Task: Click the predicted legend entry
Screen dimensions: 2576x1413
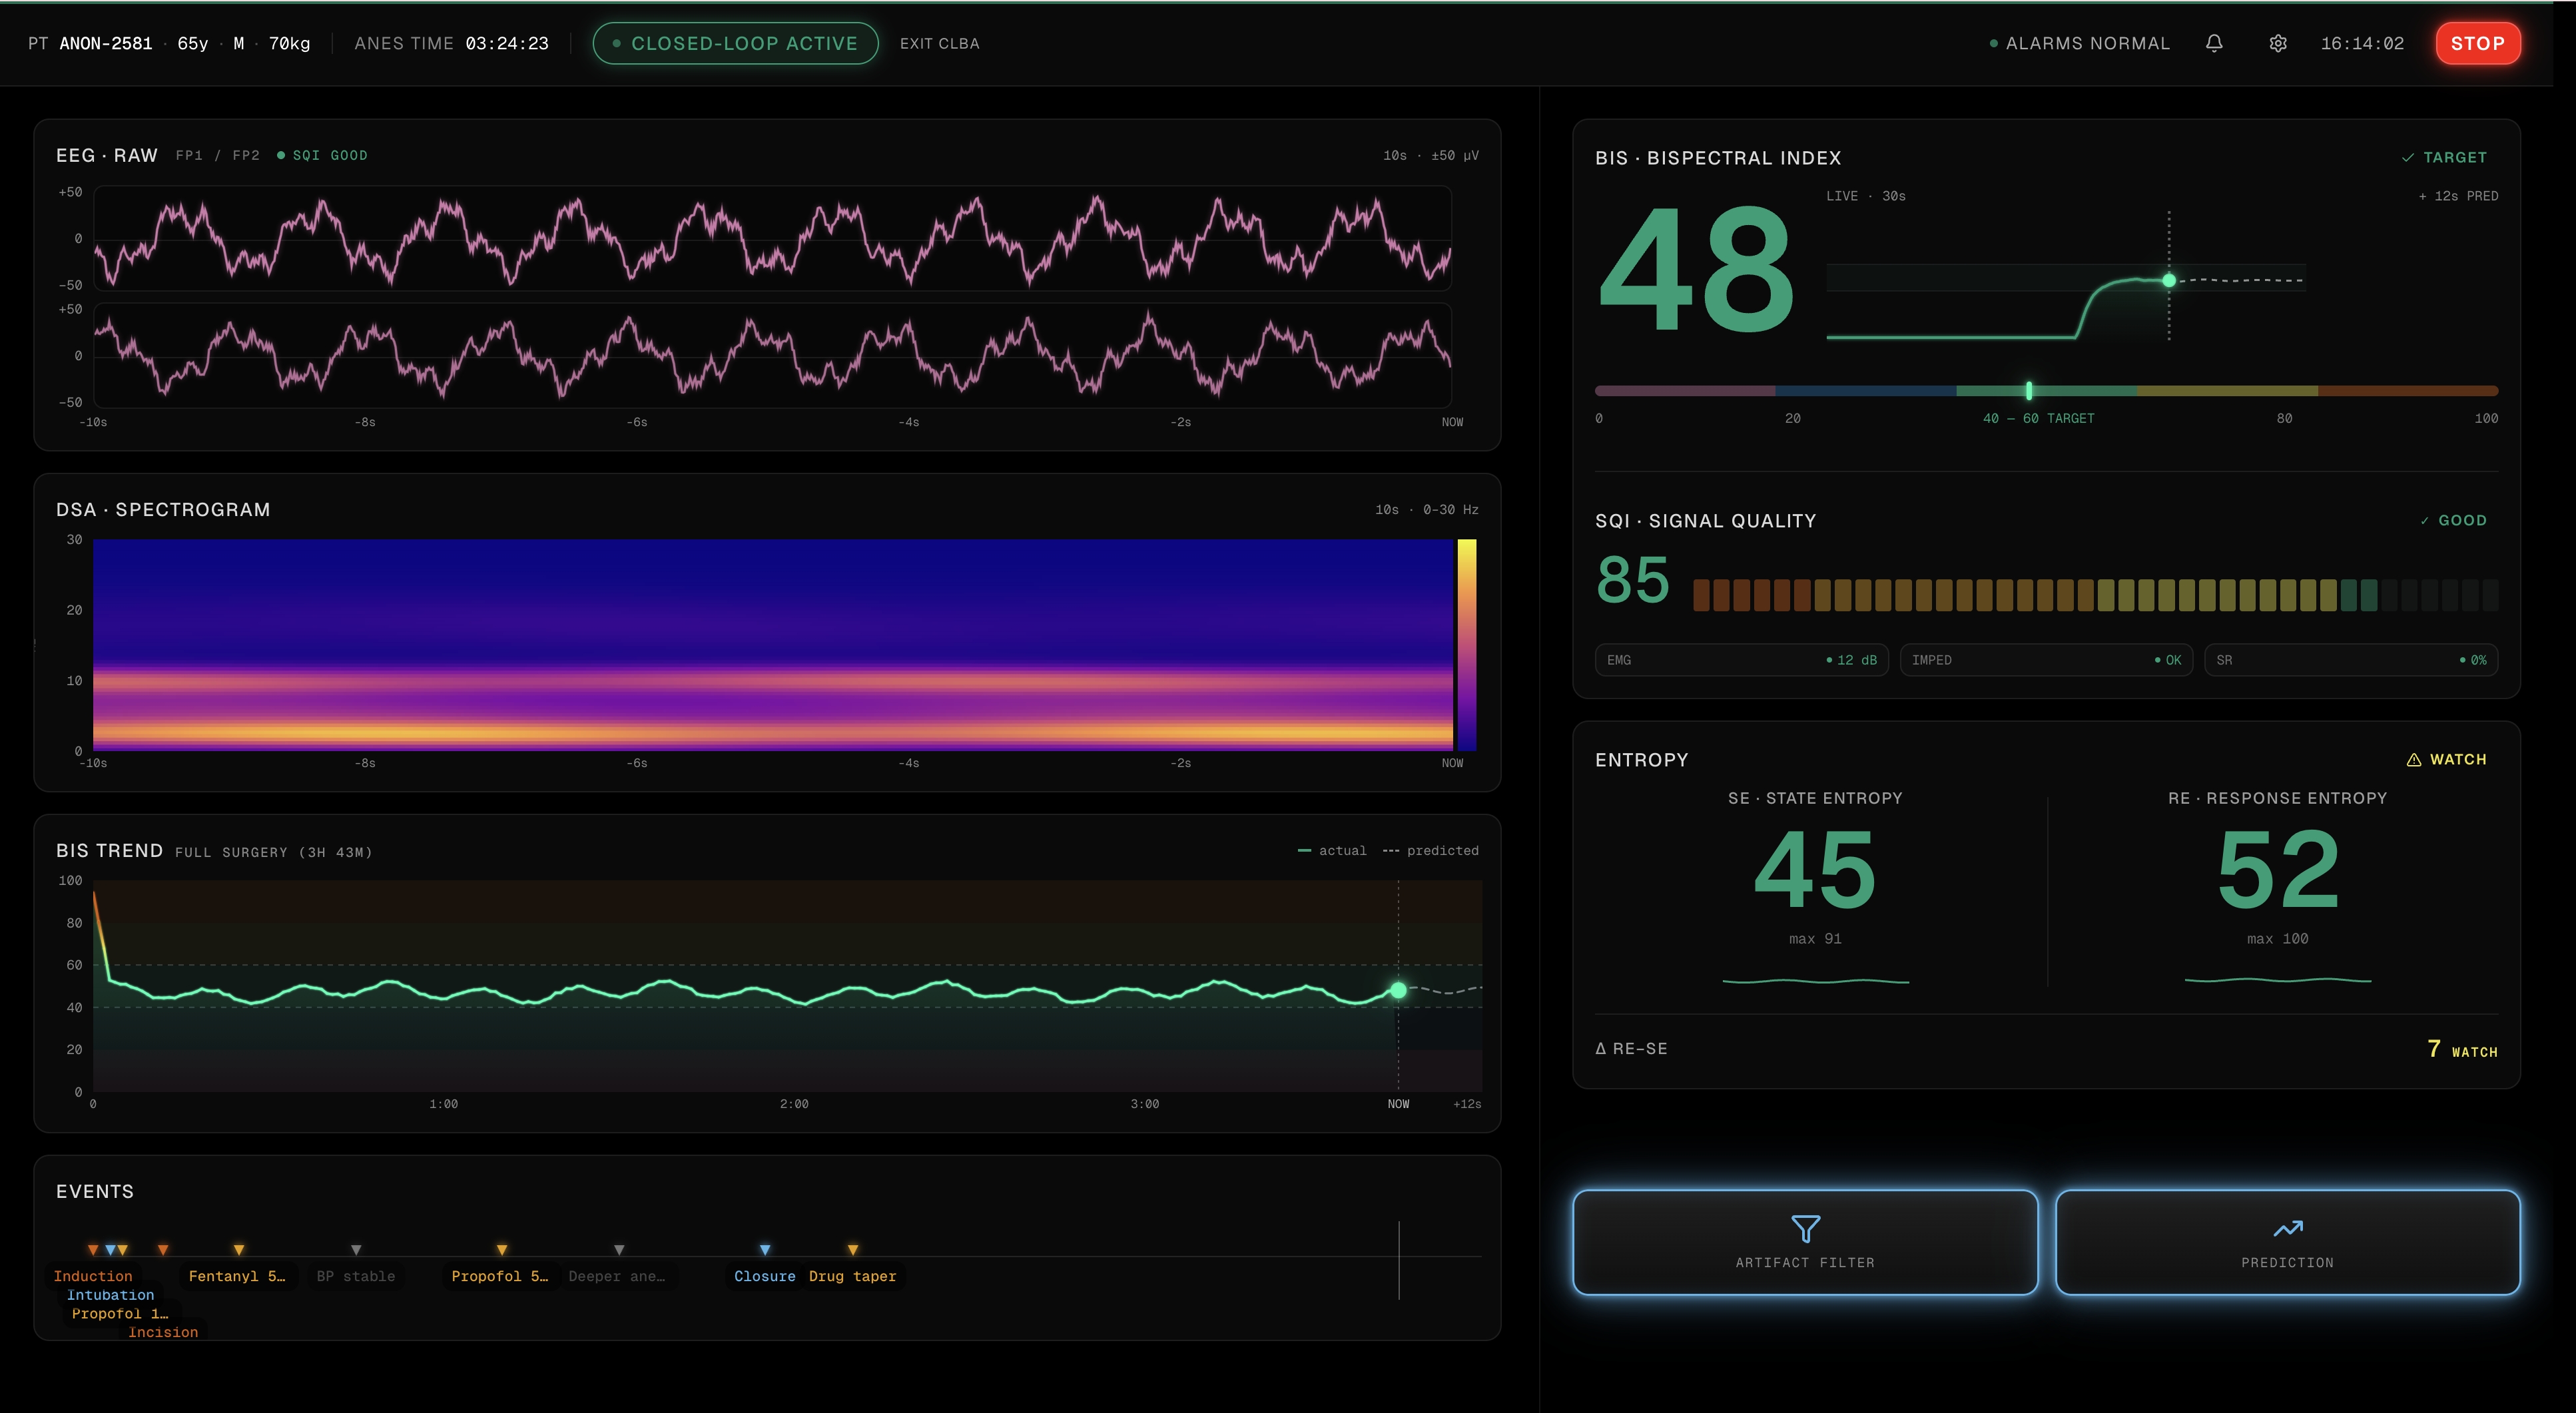Action: coord(1430,850)
